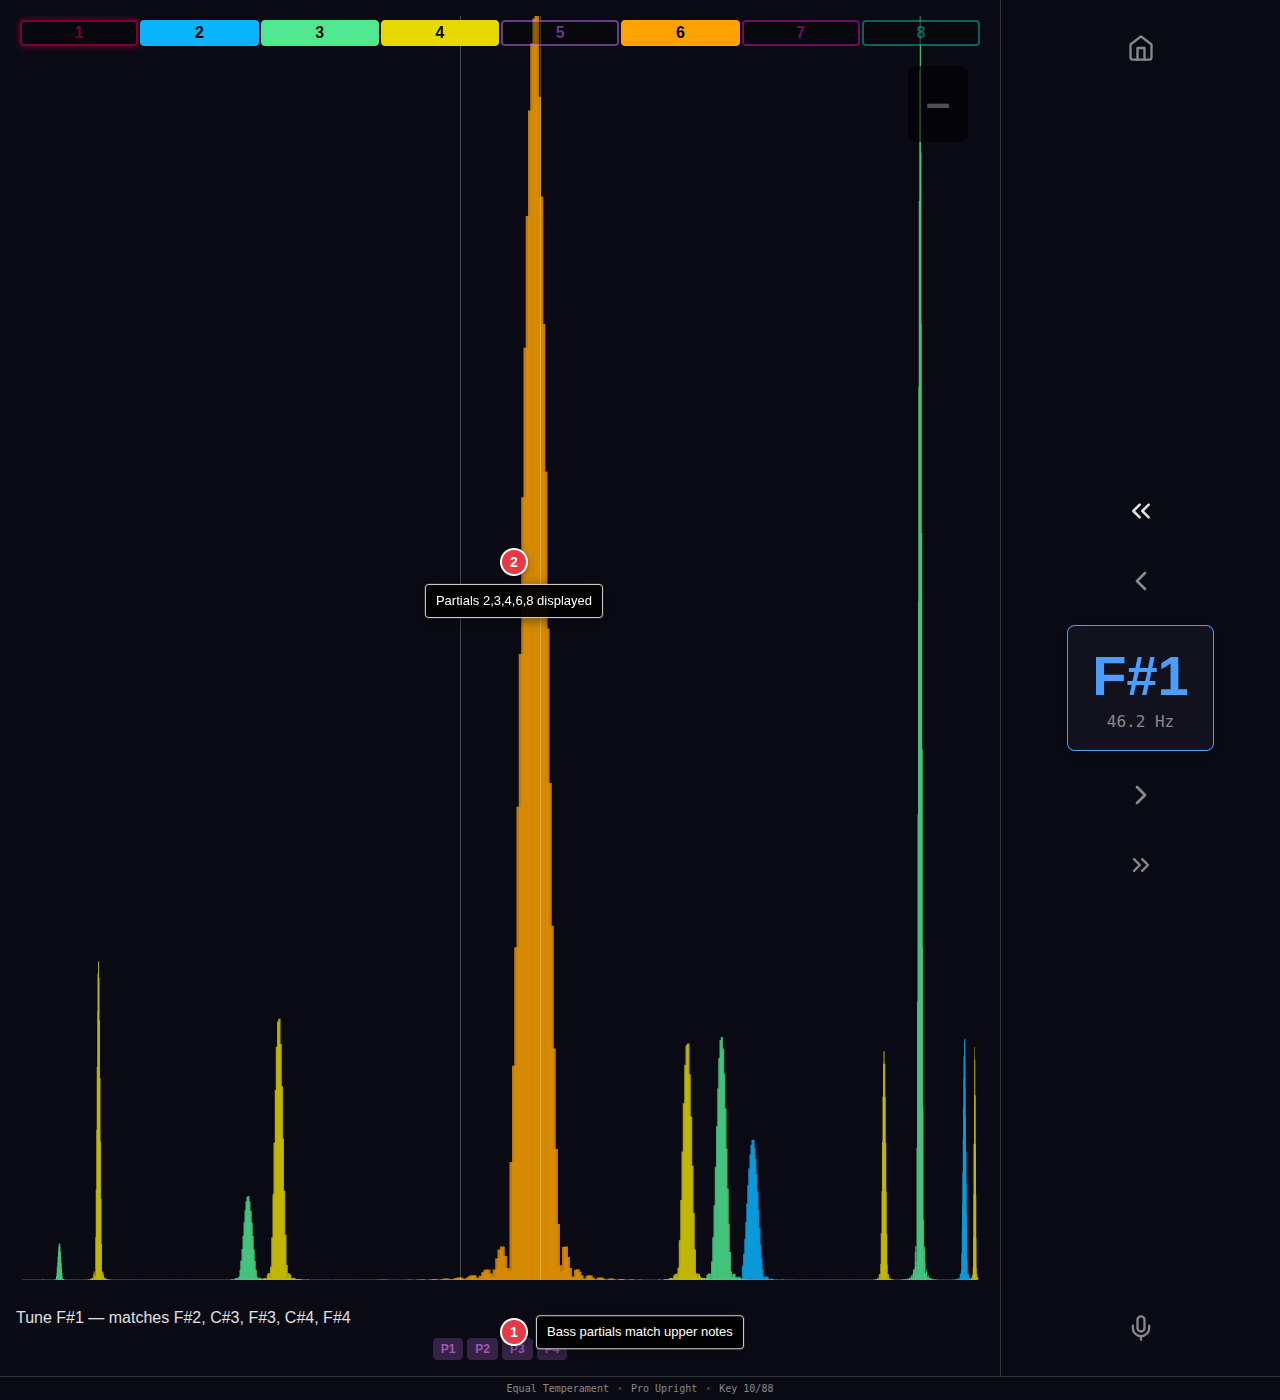Click the minus zoom-out button
The image size is (1280, 1400).
[937, 105]
